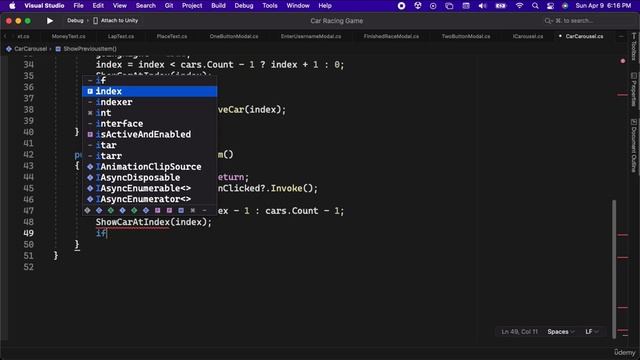Toggle the keyword (x) completion filter icon
This screenshot has width=640, height=360.
pyautogui.click(x=193, y=210)
